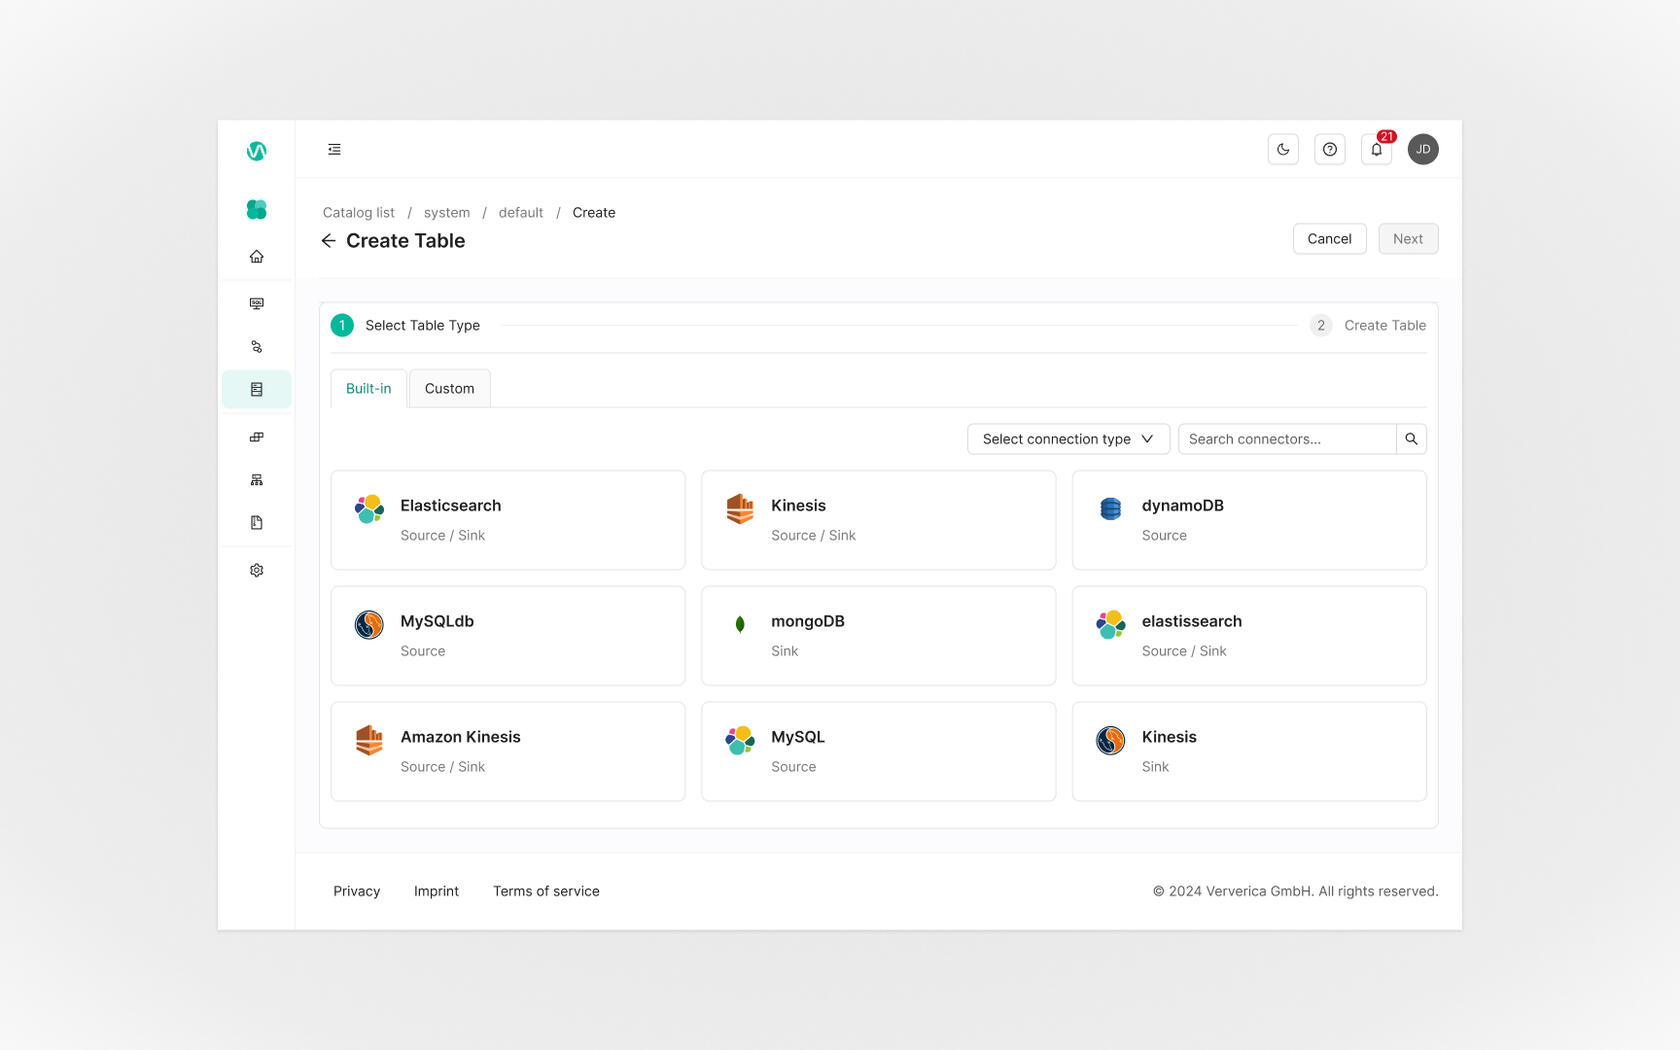Open settings gear icon in sidebar

pyautogui.click(x=256, y=570)
